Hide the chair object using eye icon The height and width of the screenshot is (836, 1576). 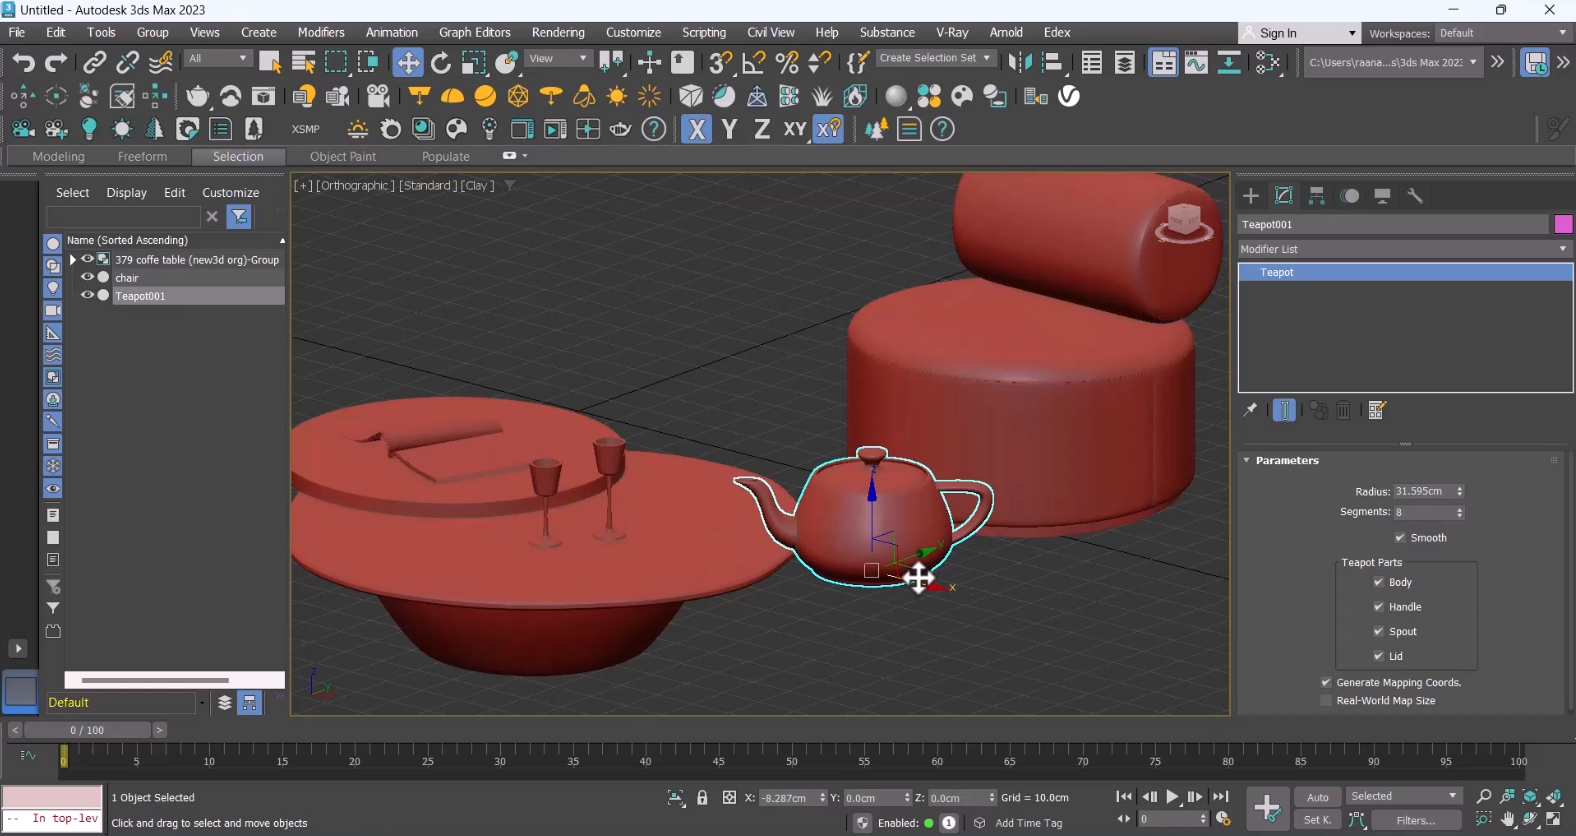click(x=87, y=278)
